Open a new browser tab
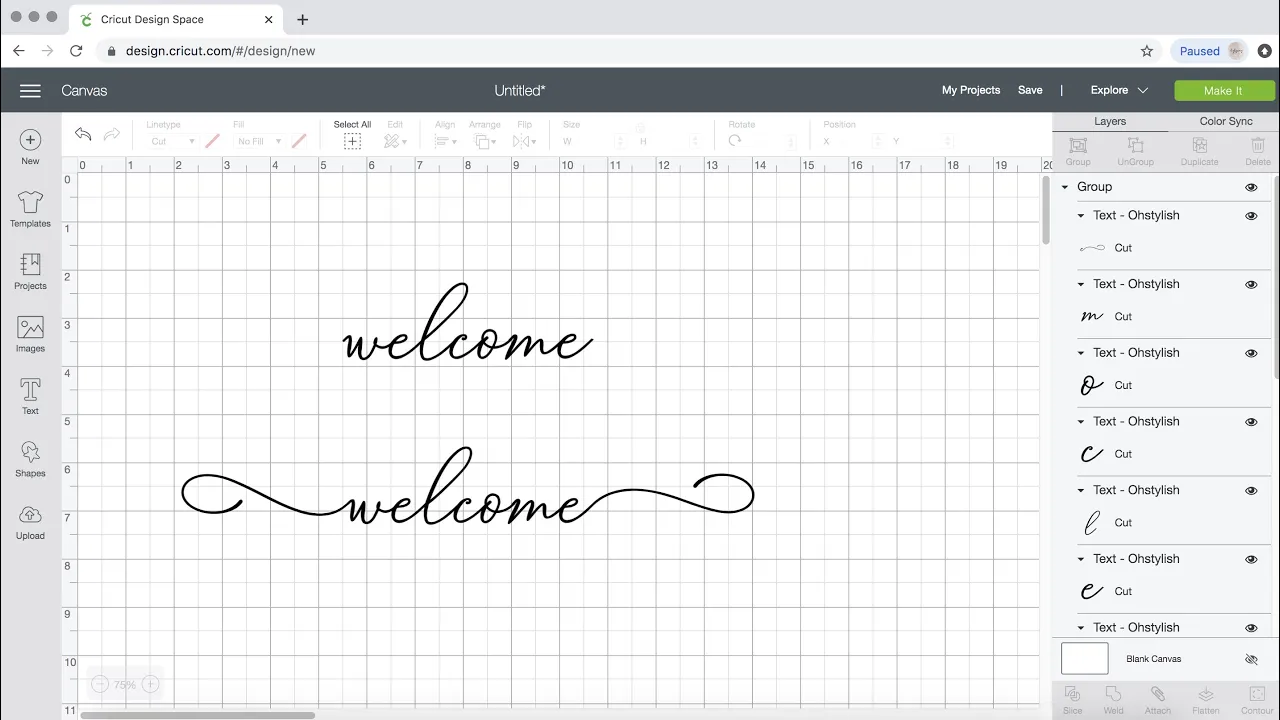 tap(303, 19)
